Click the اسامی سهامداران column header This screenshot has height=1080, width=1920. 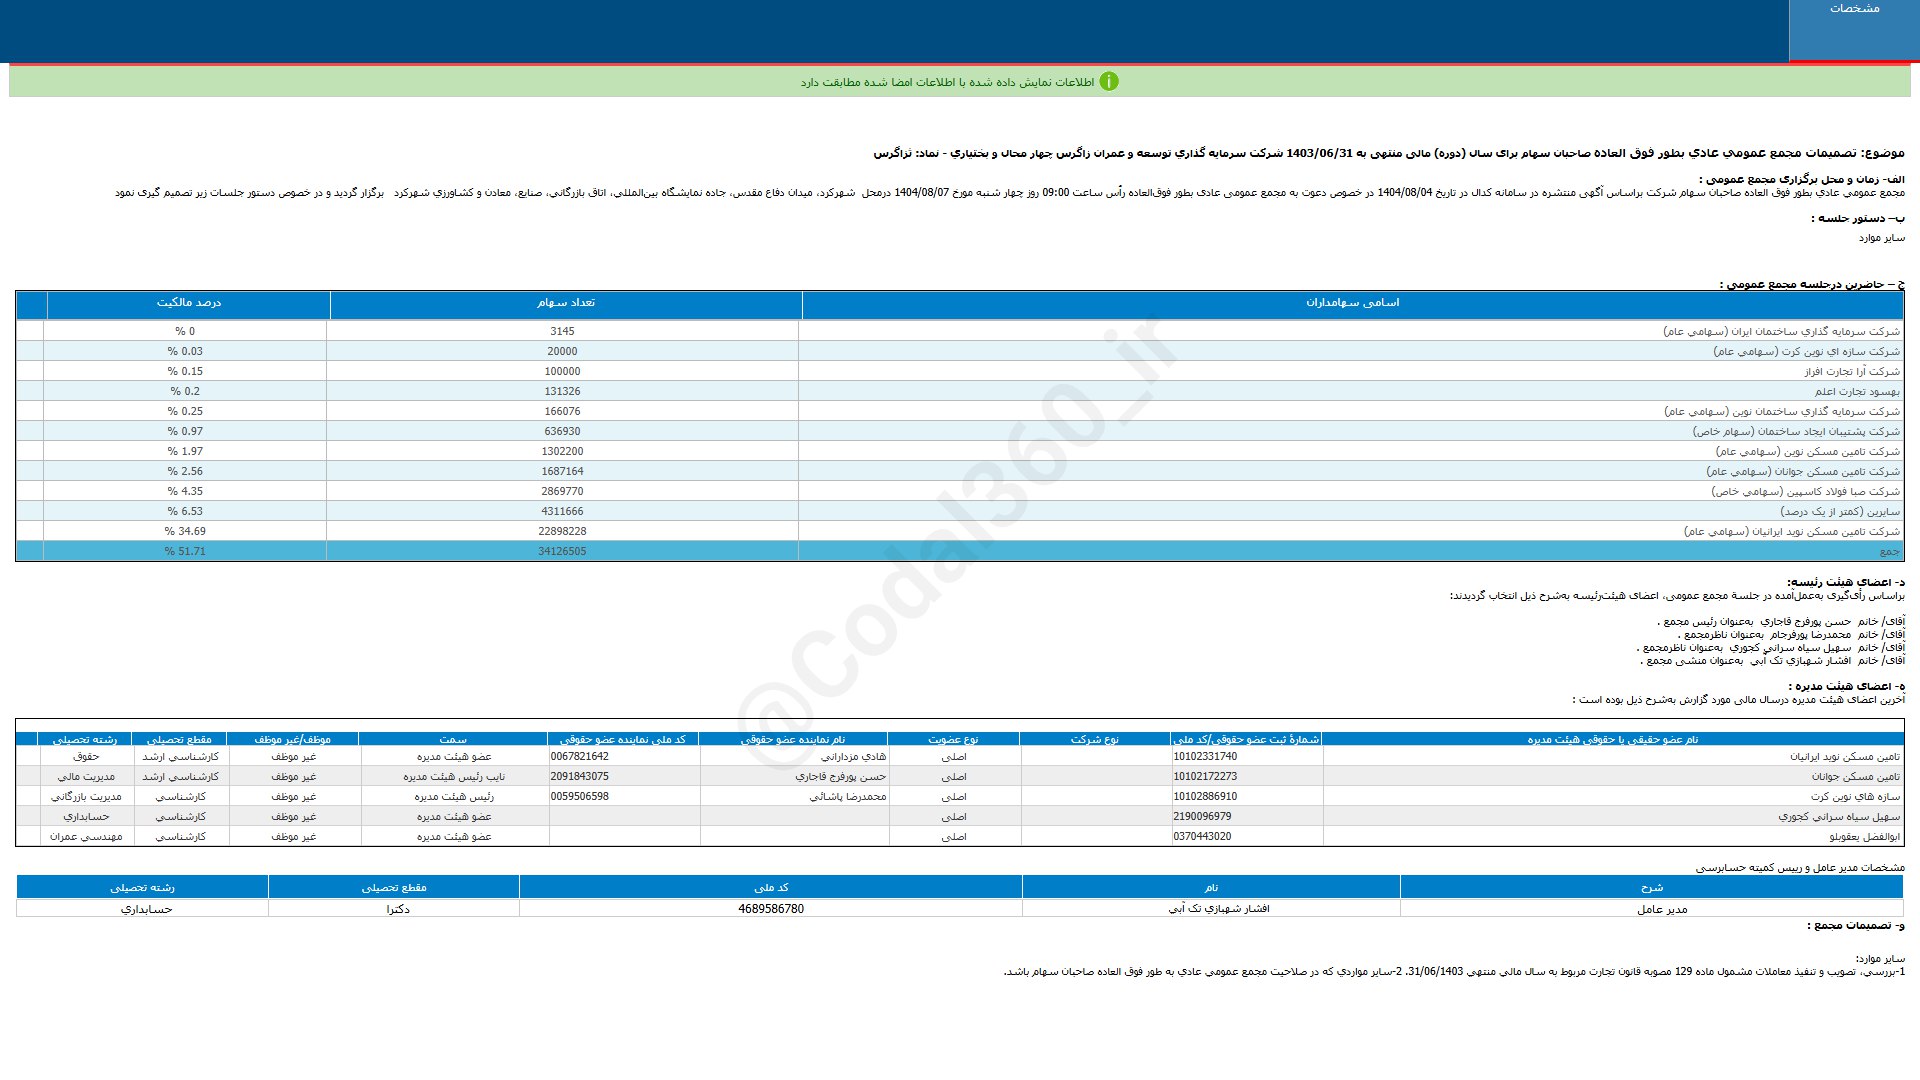(x=1352, y=303)
